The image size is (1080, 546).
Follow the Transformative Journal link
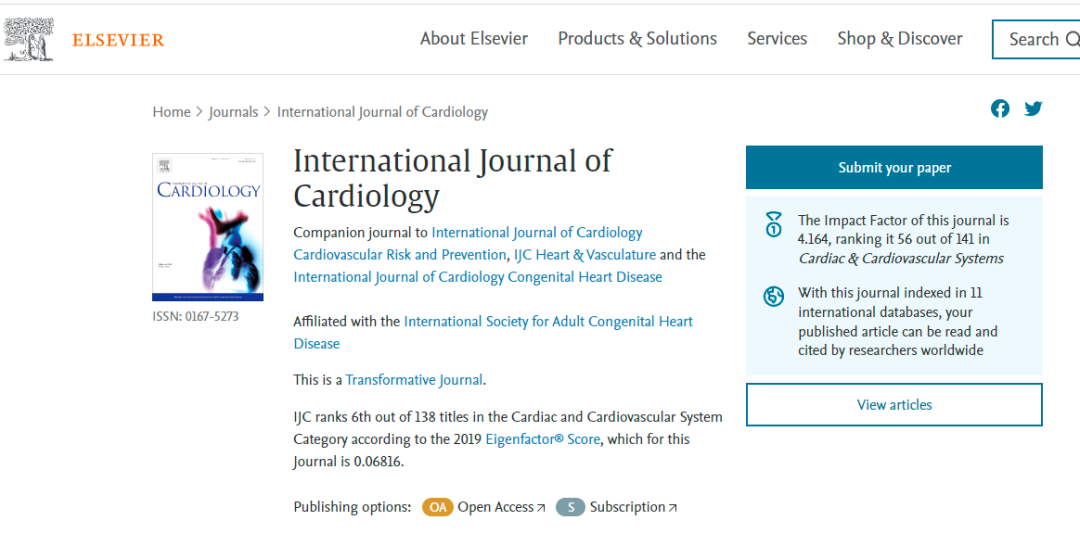click(x=414, y=380)
